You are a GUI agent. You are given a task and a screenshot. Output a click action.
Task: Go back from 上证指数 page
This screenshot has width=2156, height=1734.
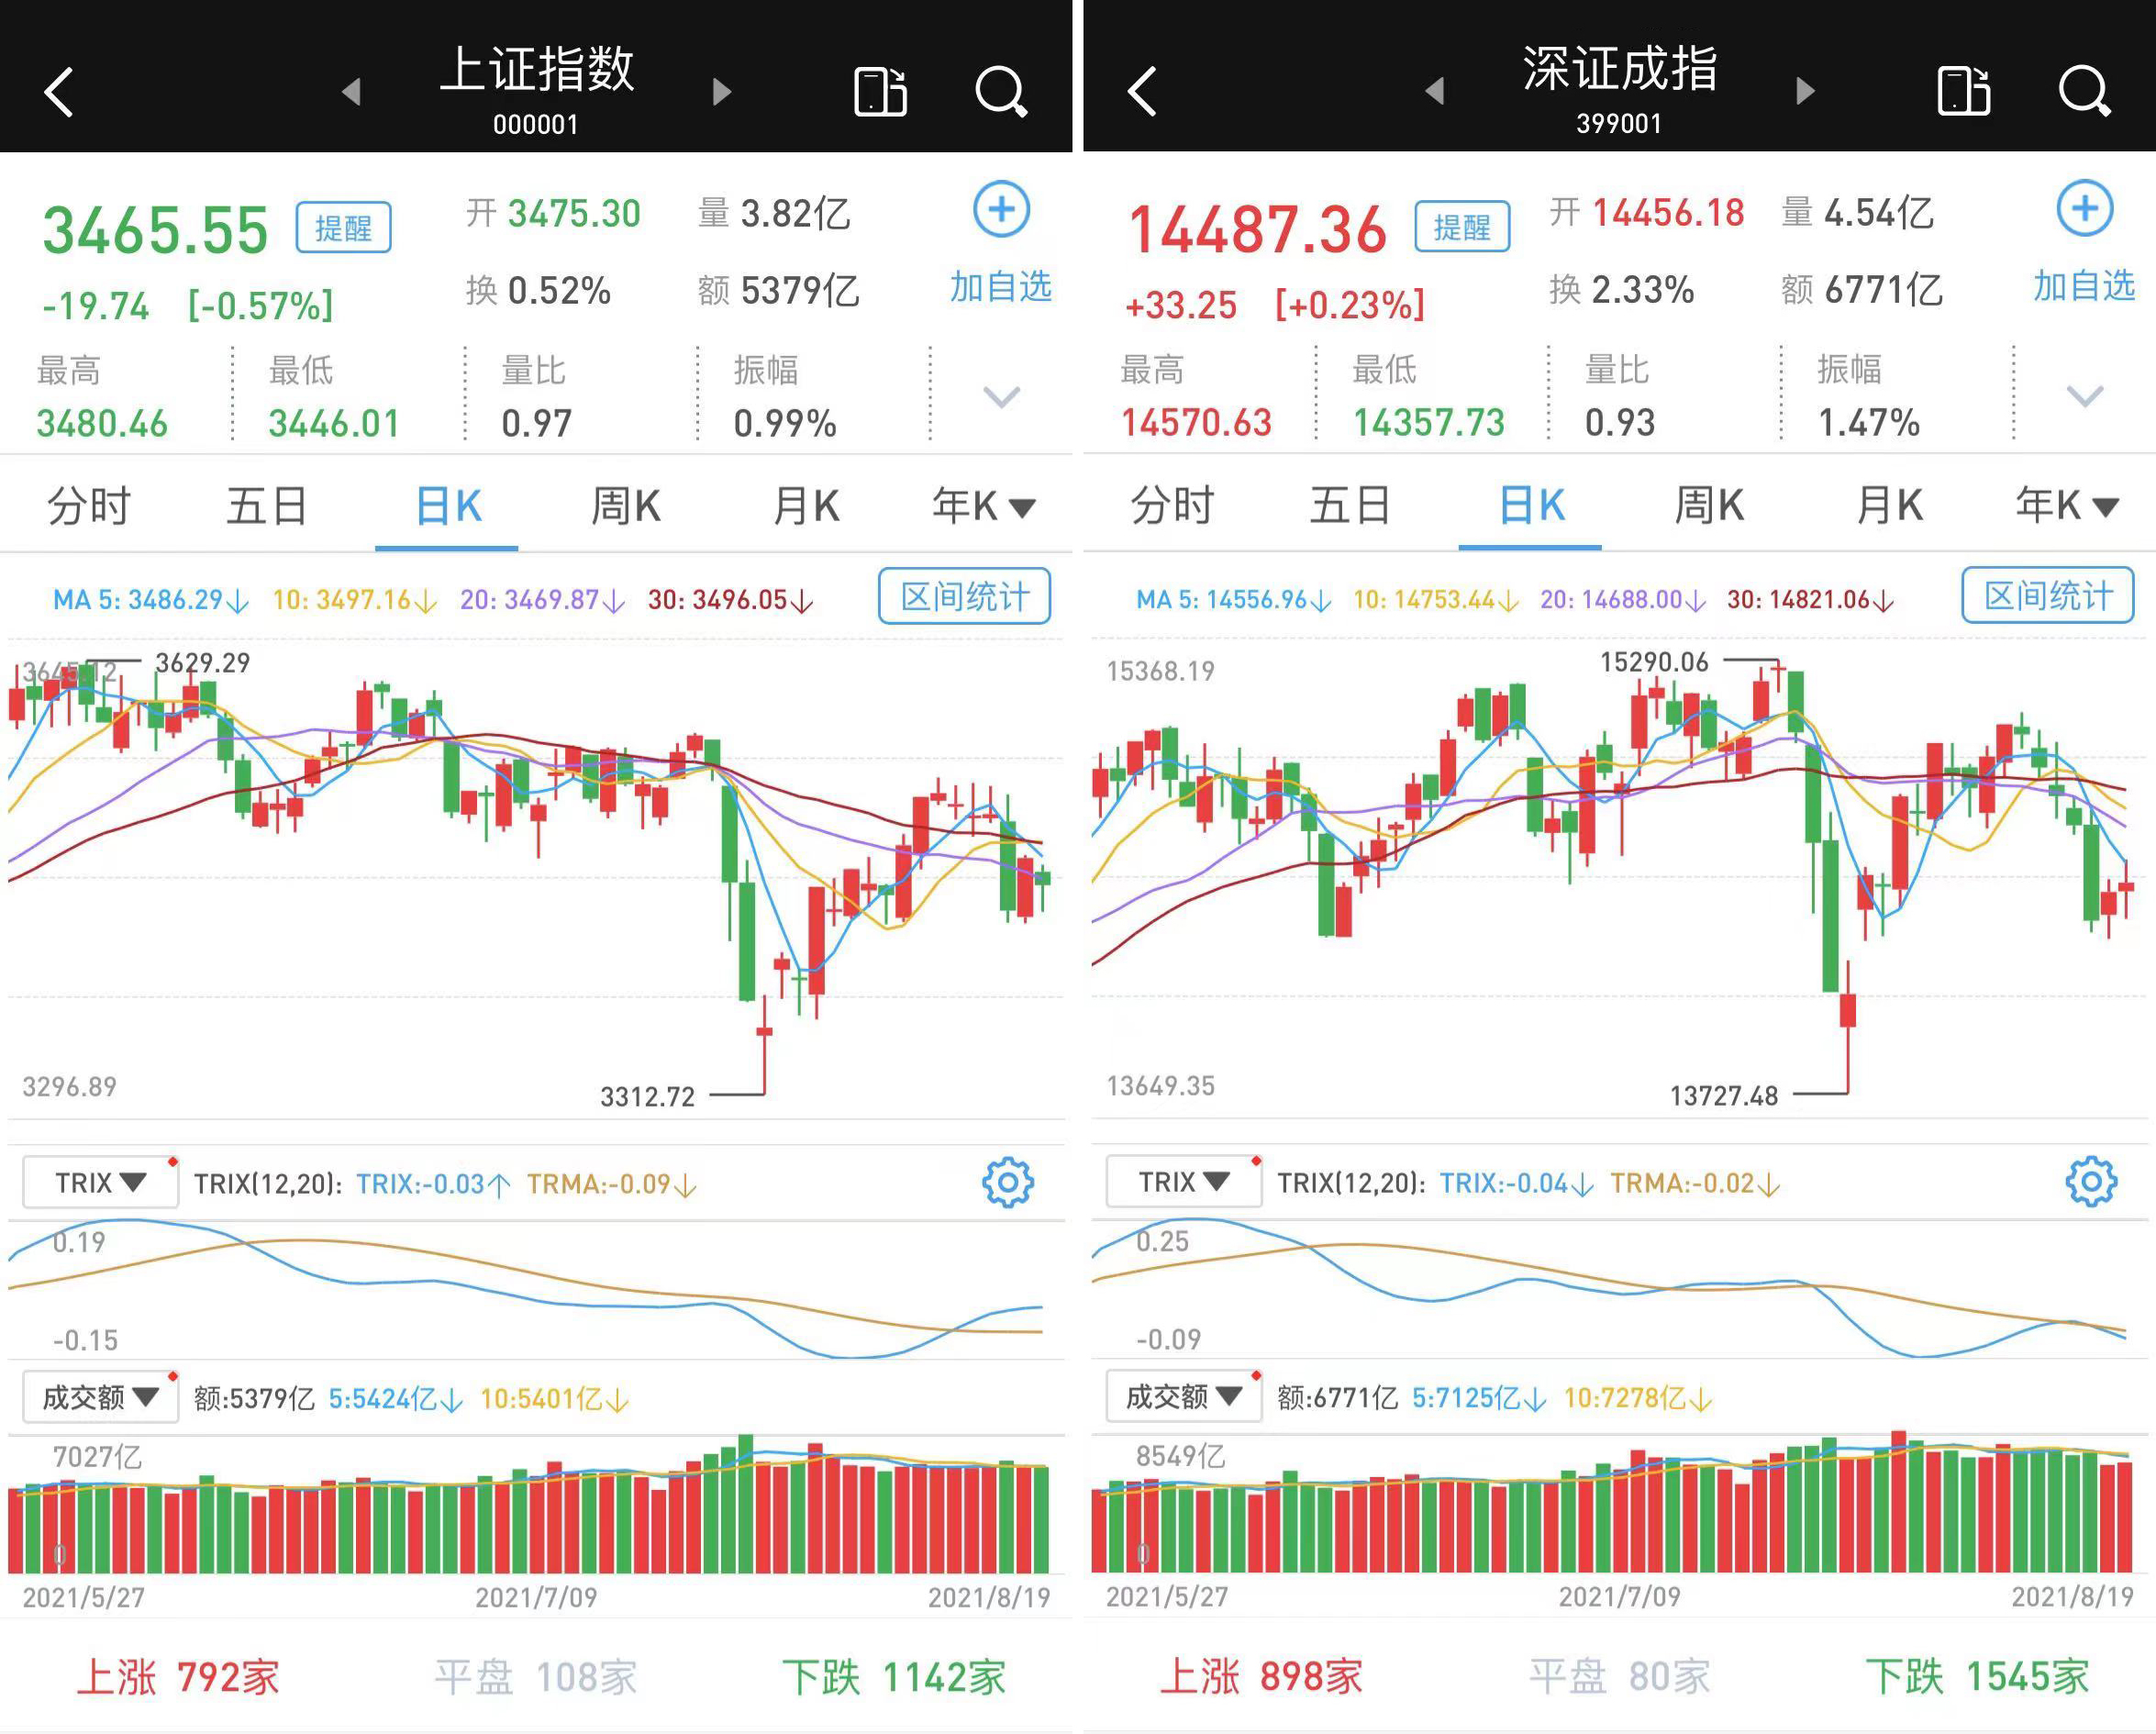click(x=59, y=92)
